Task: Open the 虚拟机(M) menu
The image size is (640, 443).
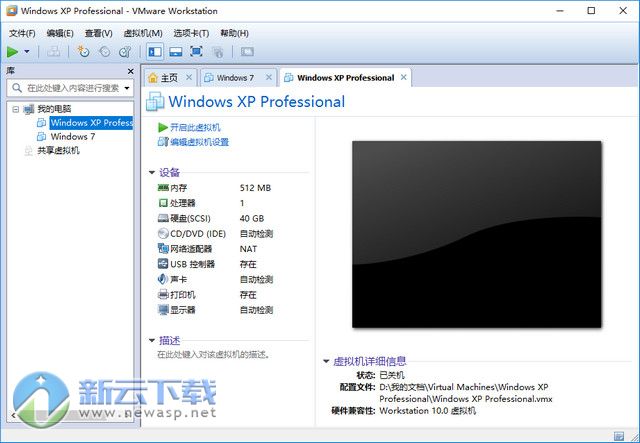Action: [x=143, y=33]
